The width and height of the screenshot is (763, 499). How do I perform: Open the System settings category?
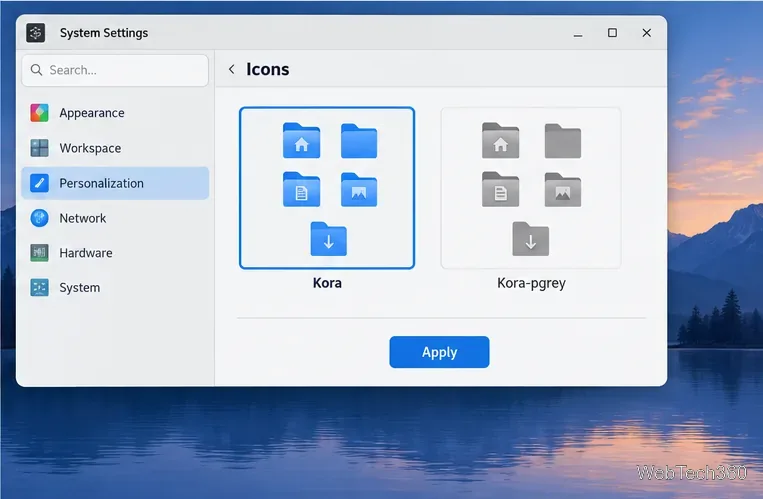115,288
